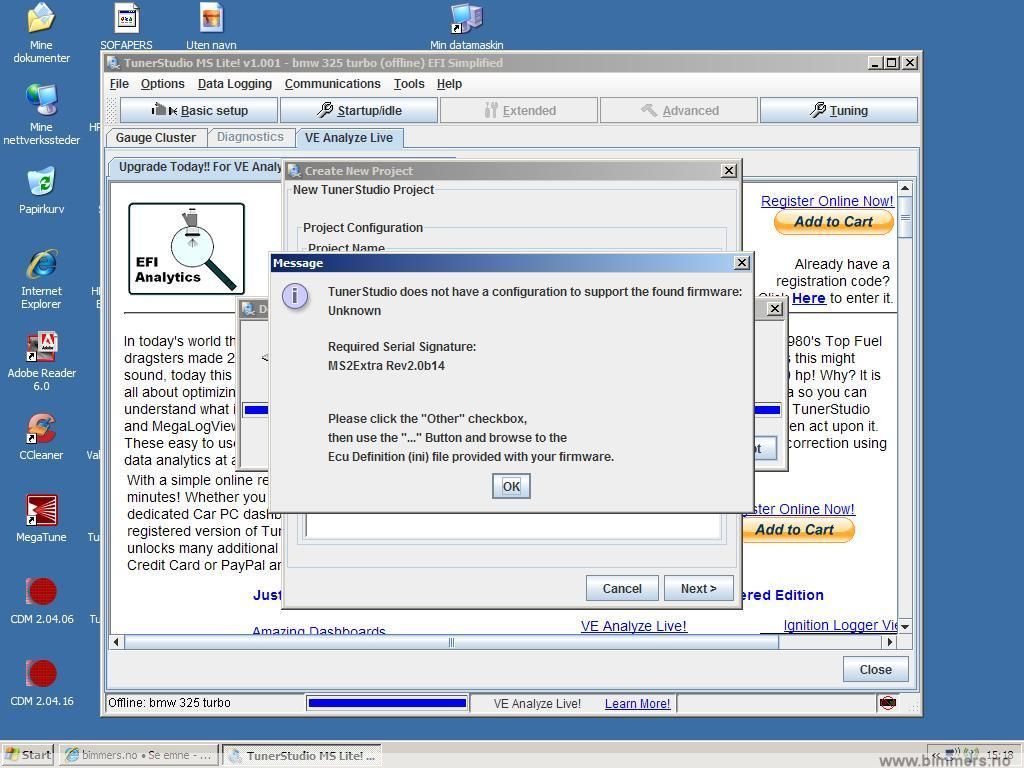Open the File menu
Viewport: 1024px width, 768px height.
119,84
